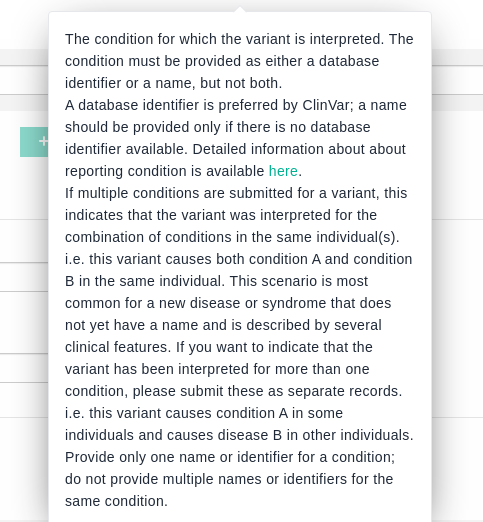Viewport: 483px width, 522px height.
Task: Select text 'identifier or a name, but not both.'
Action: [173, 83]
